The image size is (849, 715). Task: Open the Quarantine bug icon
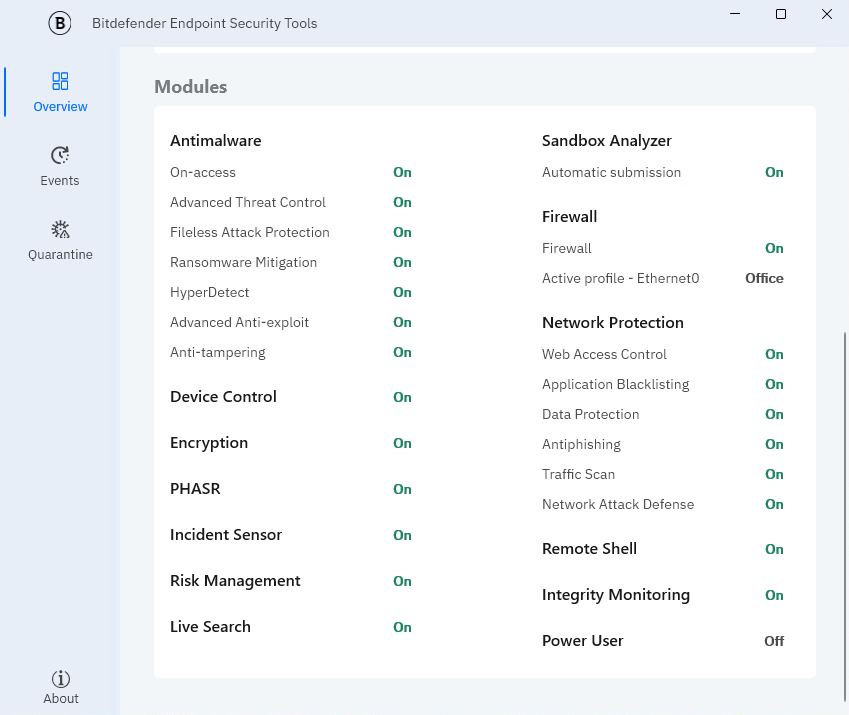point(60,229)
